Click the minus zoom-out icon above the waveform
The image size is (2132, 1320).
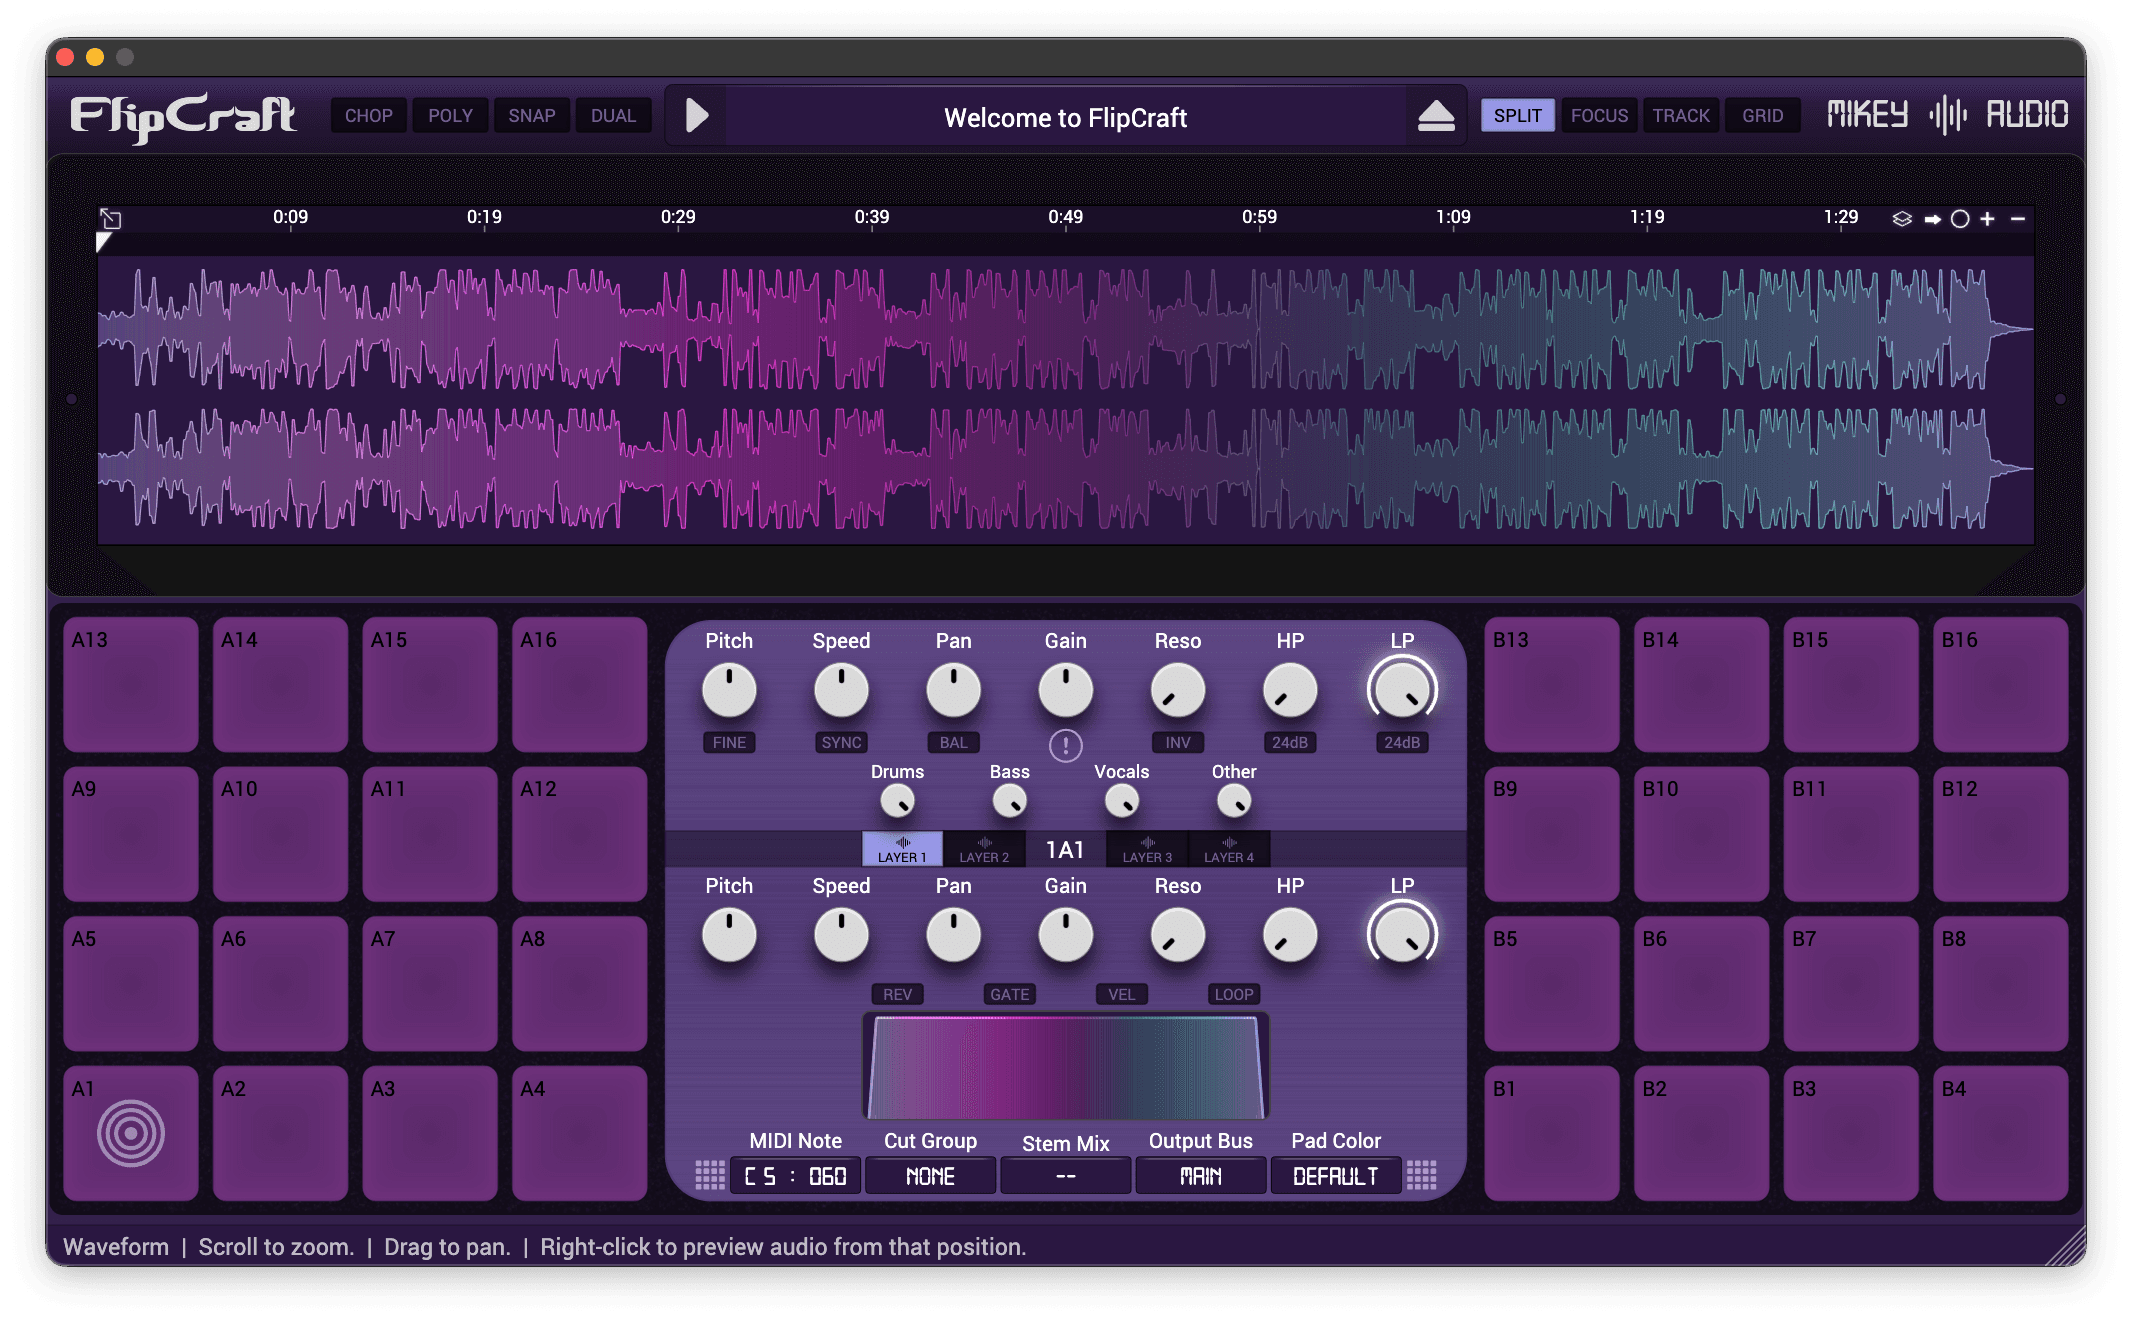(2018, 219)
